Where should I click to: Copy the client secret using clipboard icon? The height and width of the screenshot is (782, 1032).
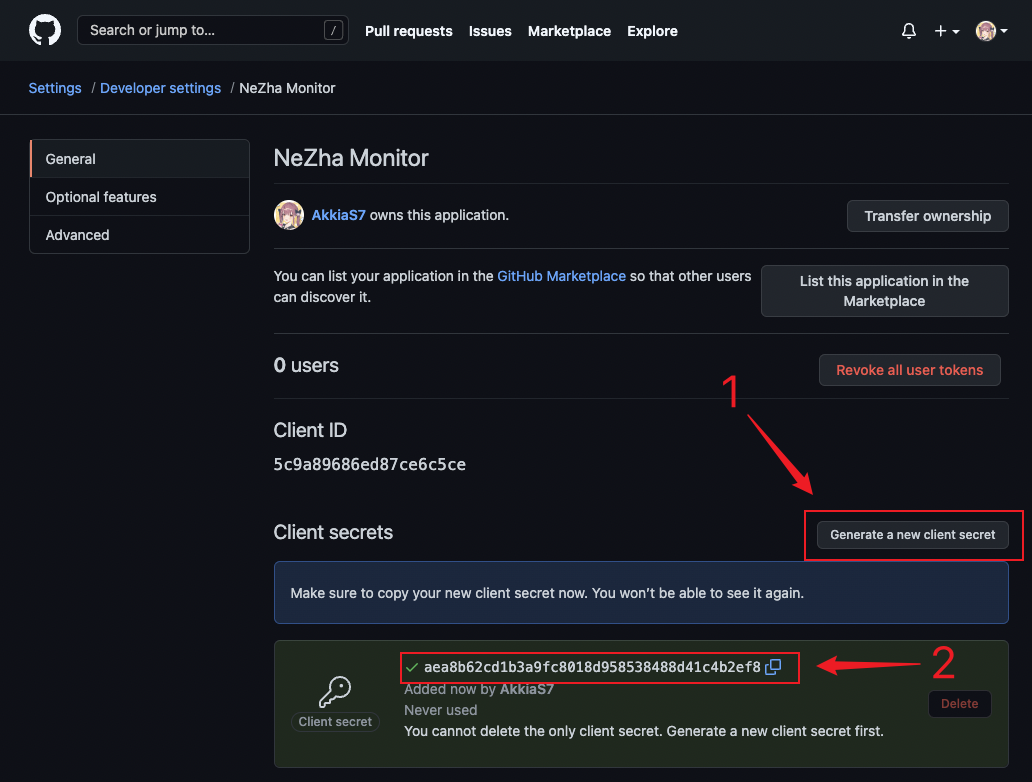[x=773, y=667]
